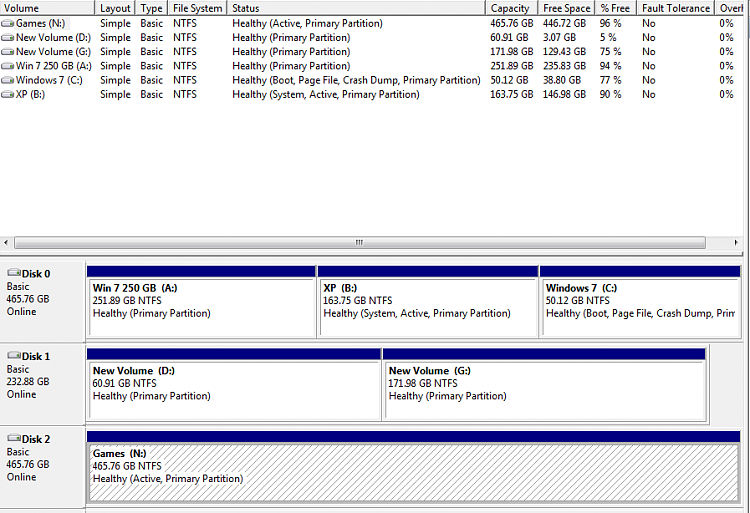Click the Games (N:) volume drive icon
Screen dimensions: 750x513
pyautogui.click(x=7, y=23)
